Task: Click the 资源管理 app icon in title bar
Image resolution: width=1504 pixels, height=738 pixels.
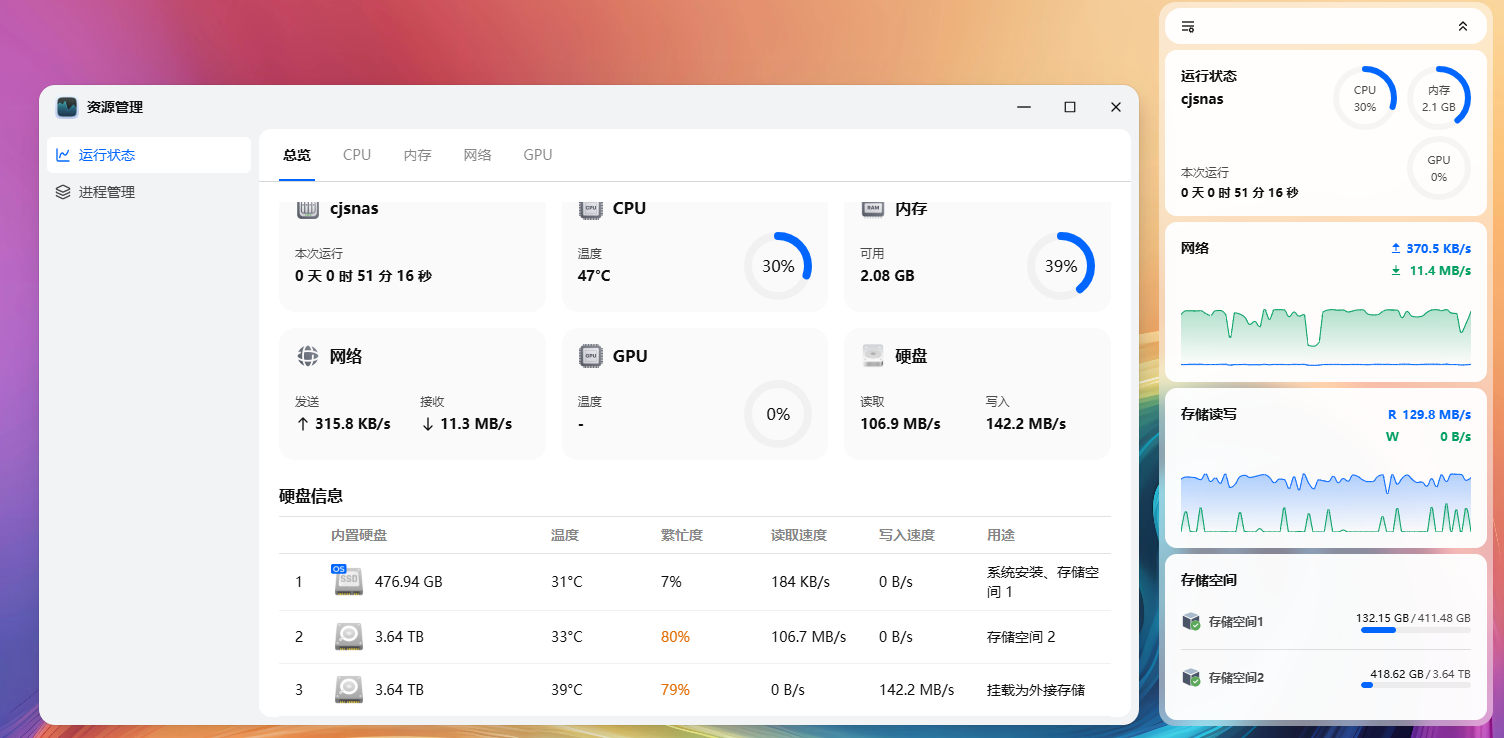Action: click(66, 107)
